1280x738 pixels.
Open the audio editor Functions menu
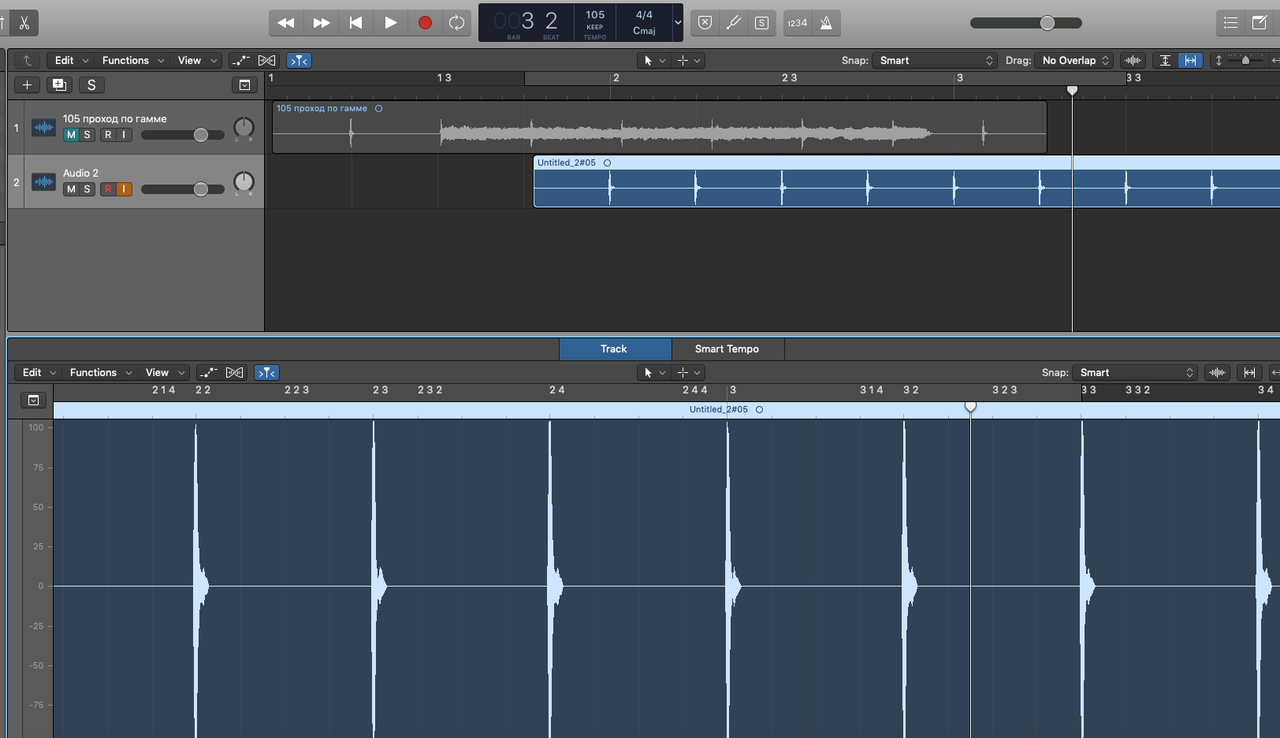(x=100, y=373)
